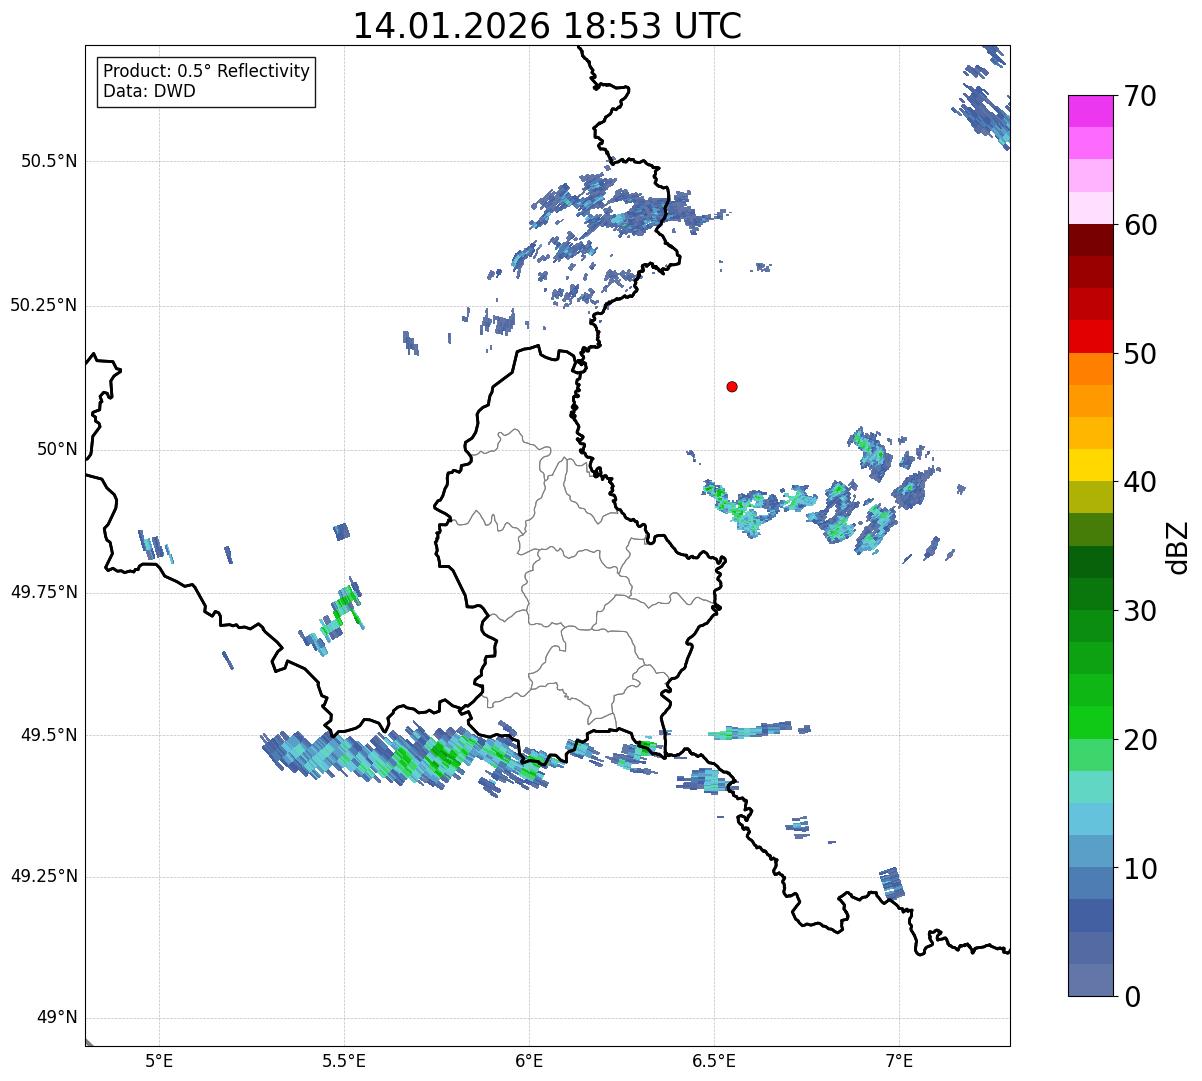Viewport: 1202px width, 1081px height.
Task: Click the 49°N latitude label
Action: click(x=57, y=1018)
